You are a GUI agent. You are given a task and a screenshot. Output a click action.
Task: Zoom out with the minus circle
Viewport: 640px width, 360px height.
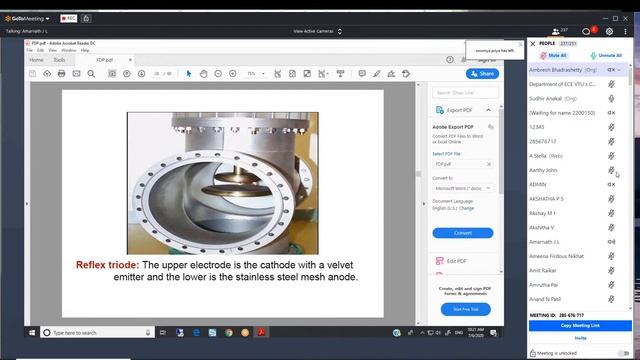tap(218, 74)
